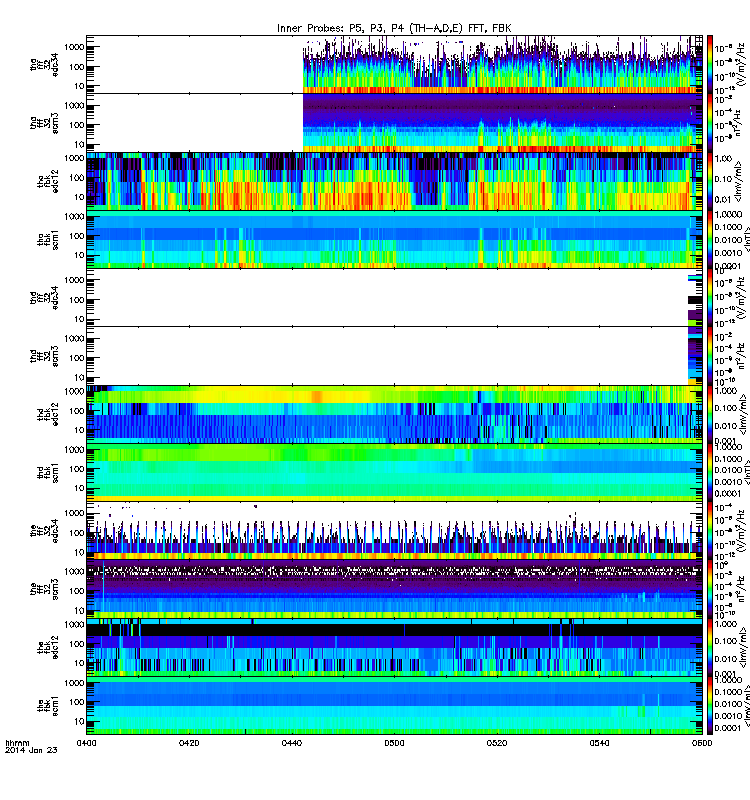Click the 'hhmm' axis unit label
The height and width of the screenshot is (800, 750).
pos(17,743)
